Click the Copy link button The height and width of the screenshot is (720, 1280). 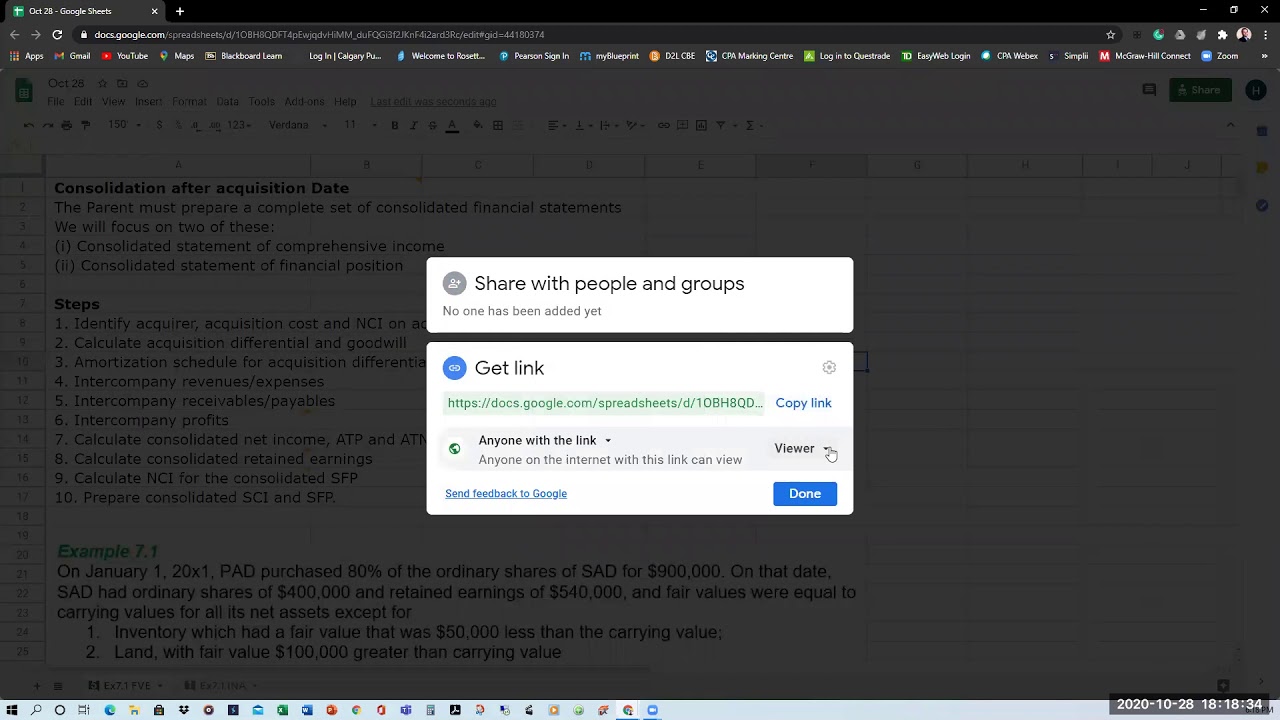[803, 403]
